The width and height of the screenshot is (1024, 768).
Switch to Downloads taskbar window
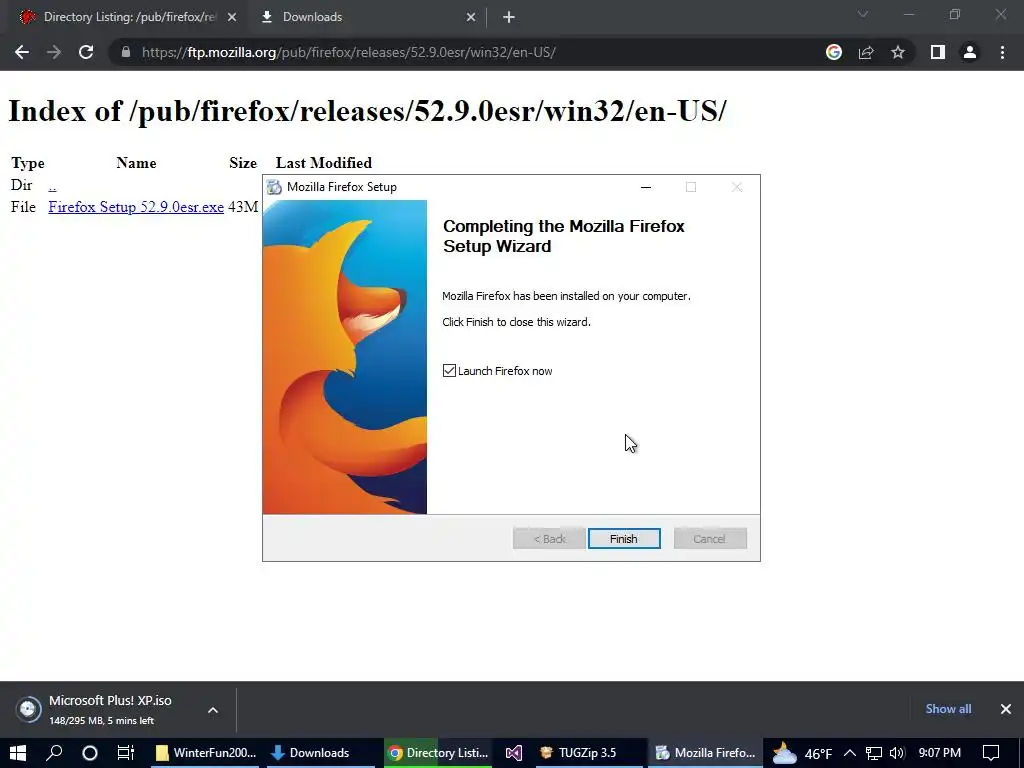coord(319,753)
